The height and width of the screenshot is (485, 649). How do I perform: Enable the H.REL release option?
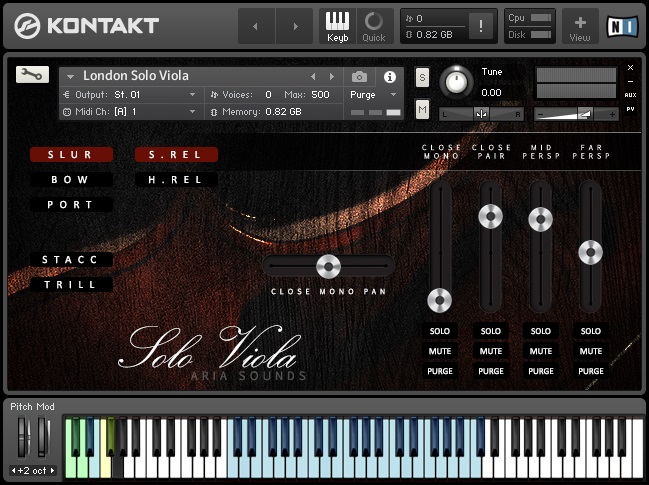click(176, 180)
